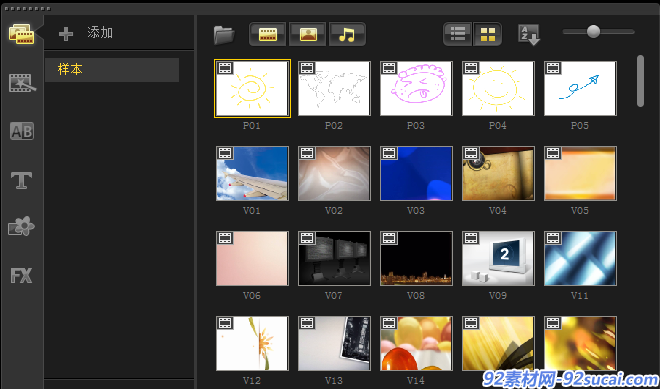The height and width of the screenshot is (389, 660).
Task: Select the V02 clip thumbnail
Action: [334, 173]
